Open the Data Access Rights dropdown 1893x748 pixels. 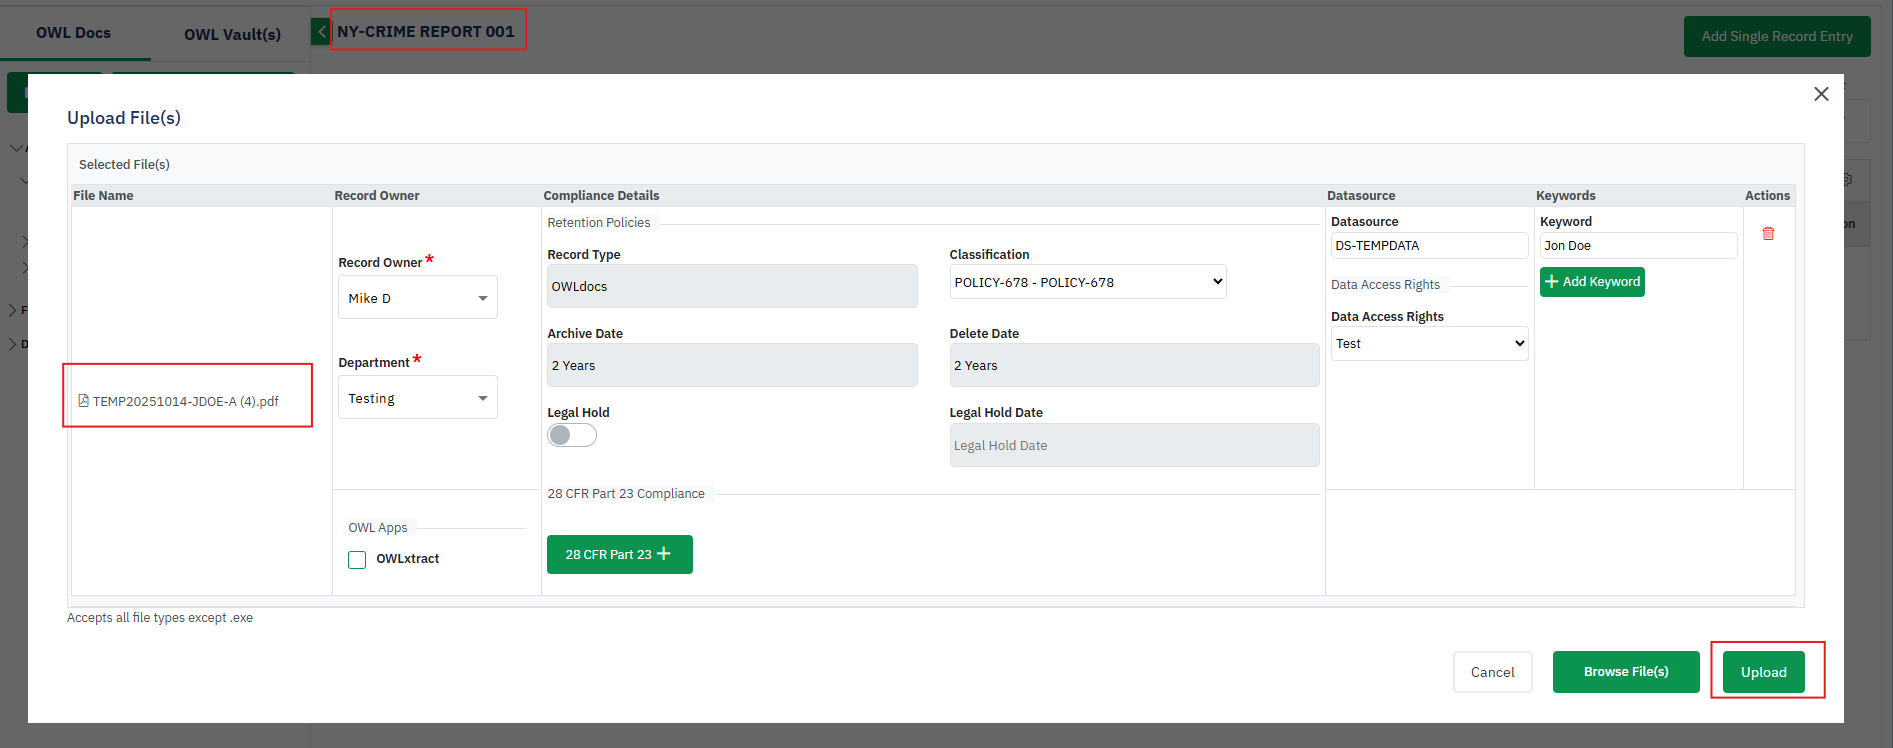click(1429, 344)
